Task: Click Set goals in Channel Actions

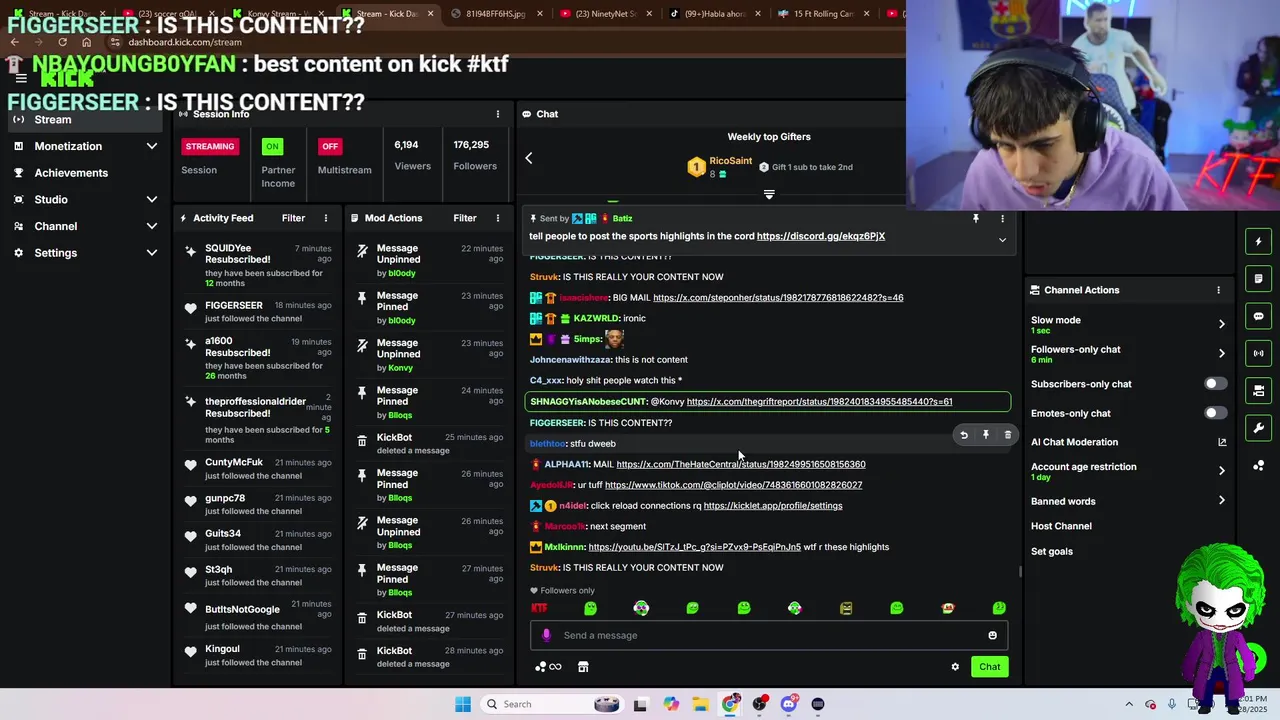Action: (1052, 552)
